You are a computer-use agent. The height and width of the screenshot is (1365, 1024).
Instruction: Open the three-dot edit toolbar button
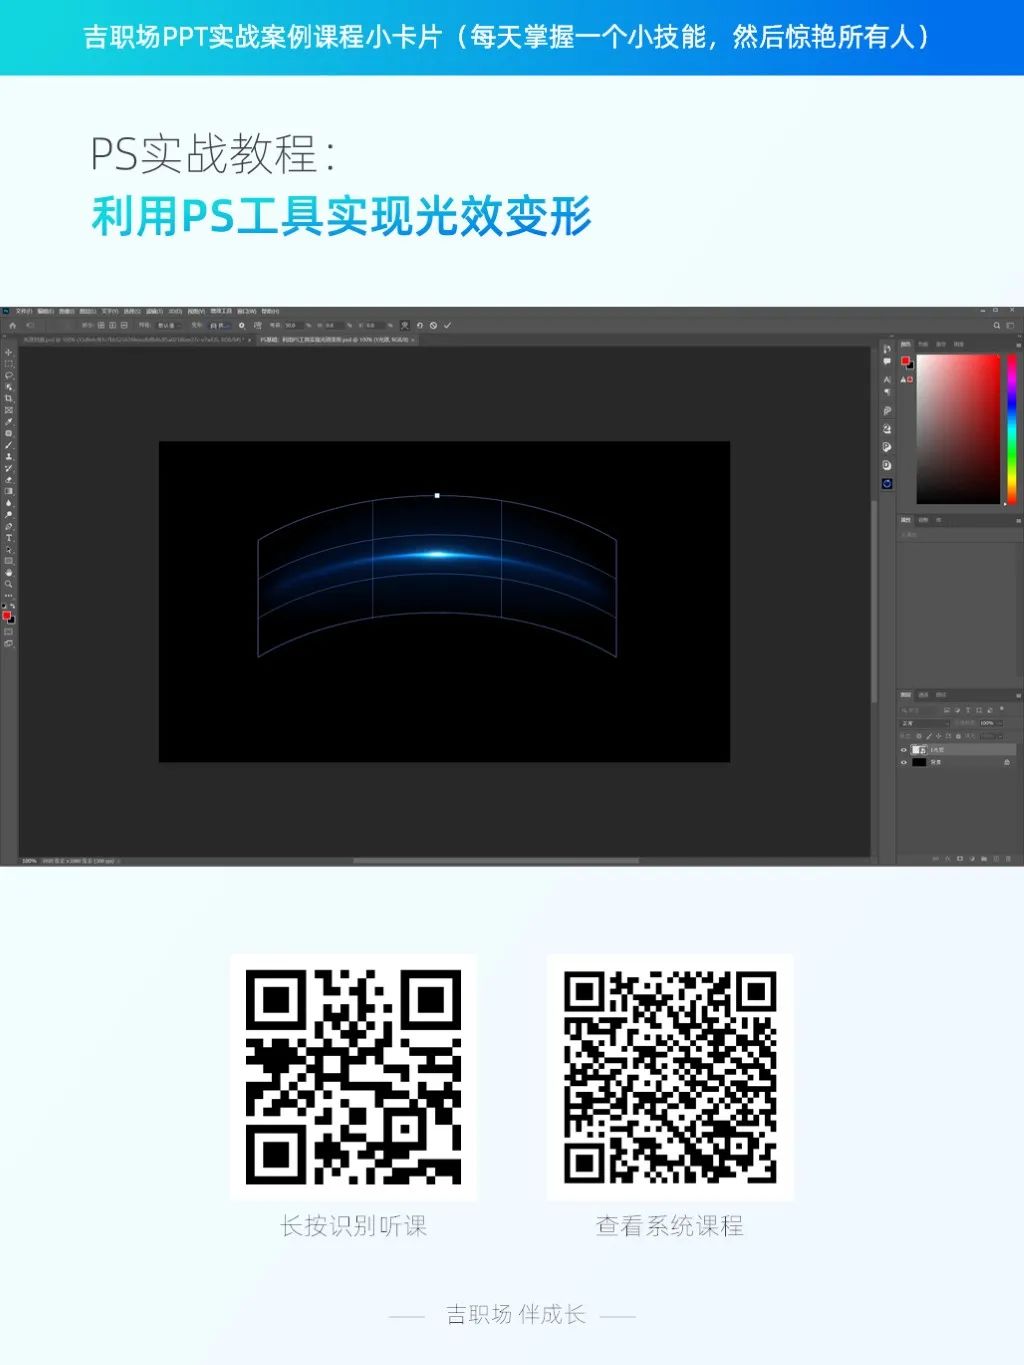click(9, 595)
